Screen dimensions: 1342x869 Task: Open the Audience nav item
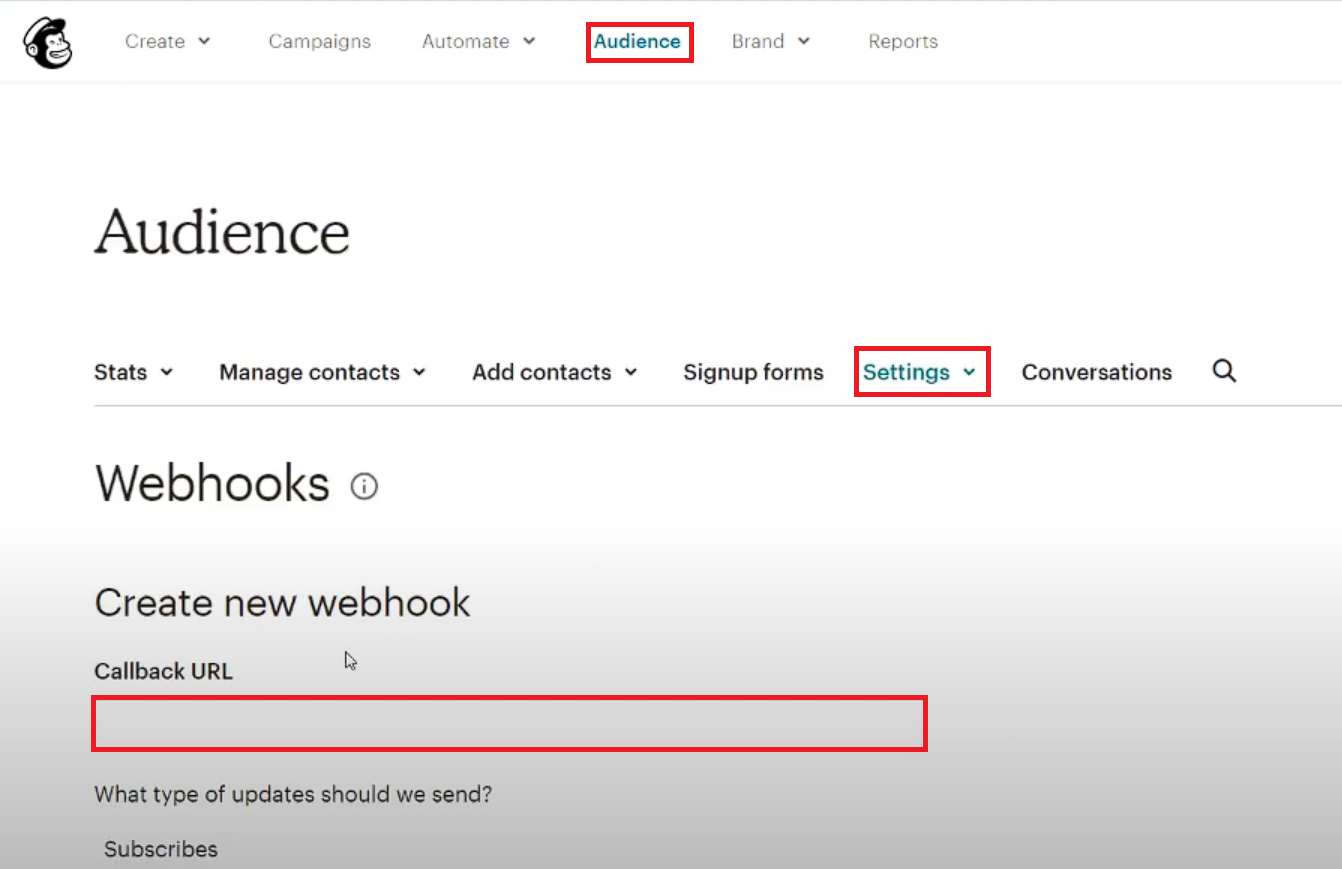click(x=637, y=41)
